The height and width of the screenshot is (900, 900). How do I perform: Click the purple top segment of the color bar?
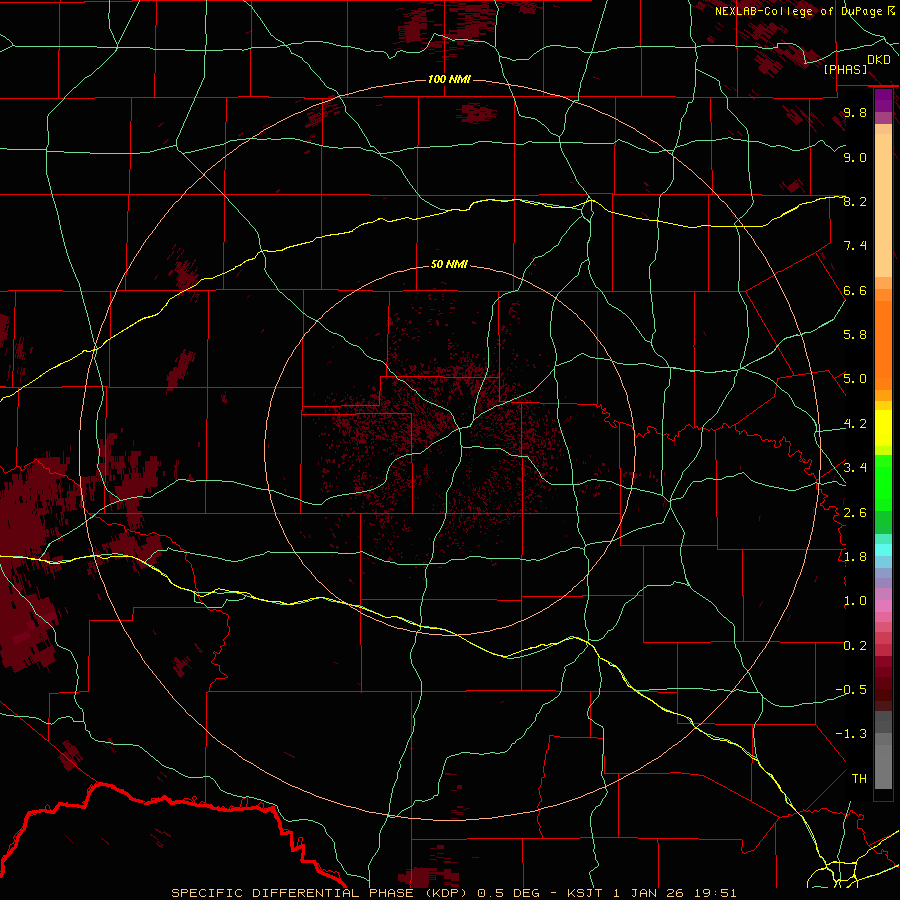click(x=883, y=100)
